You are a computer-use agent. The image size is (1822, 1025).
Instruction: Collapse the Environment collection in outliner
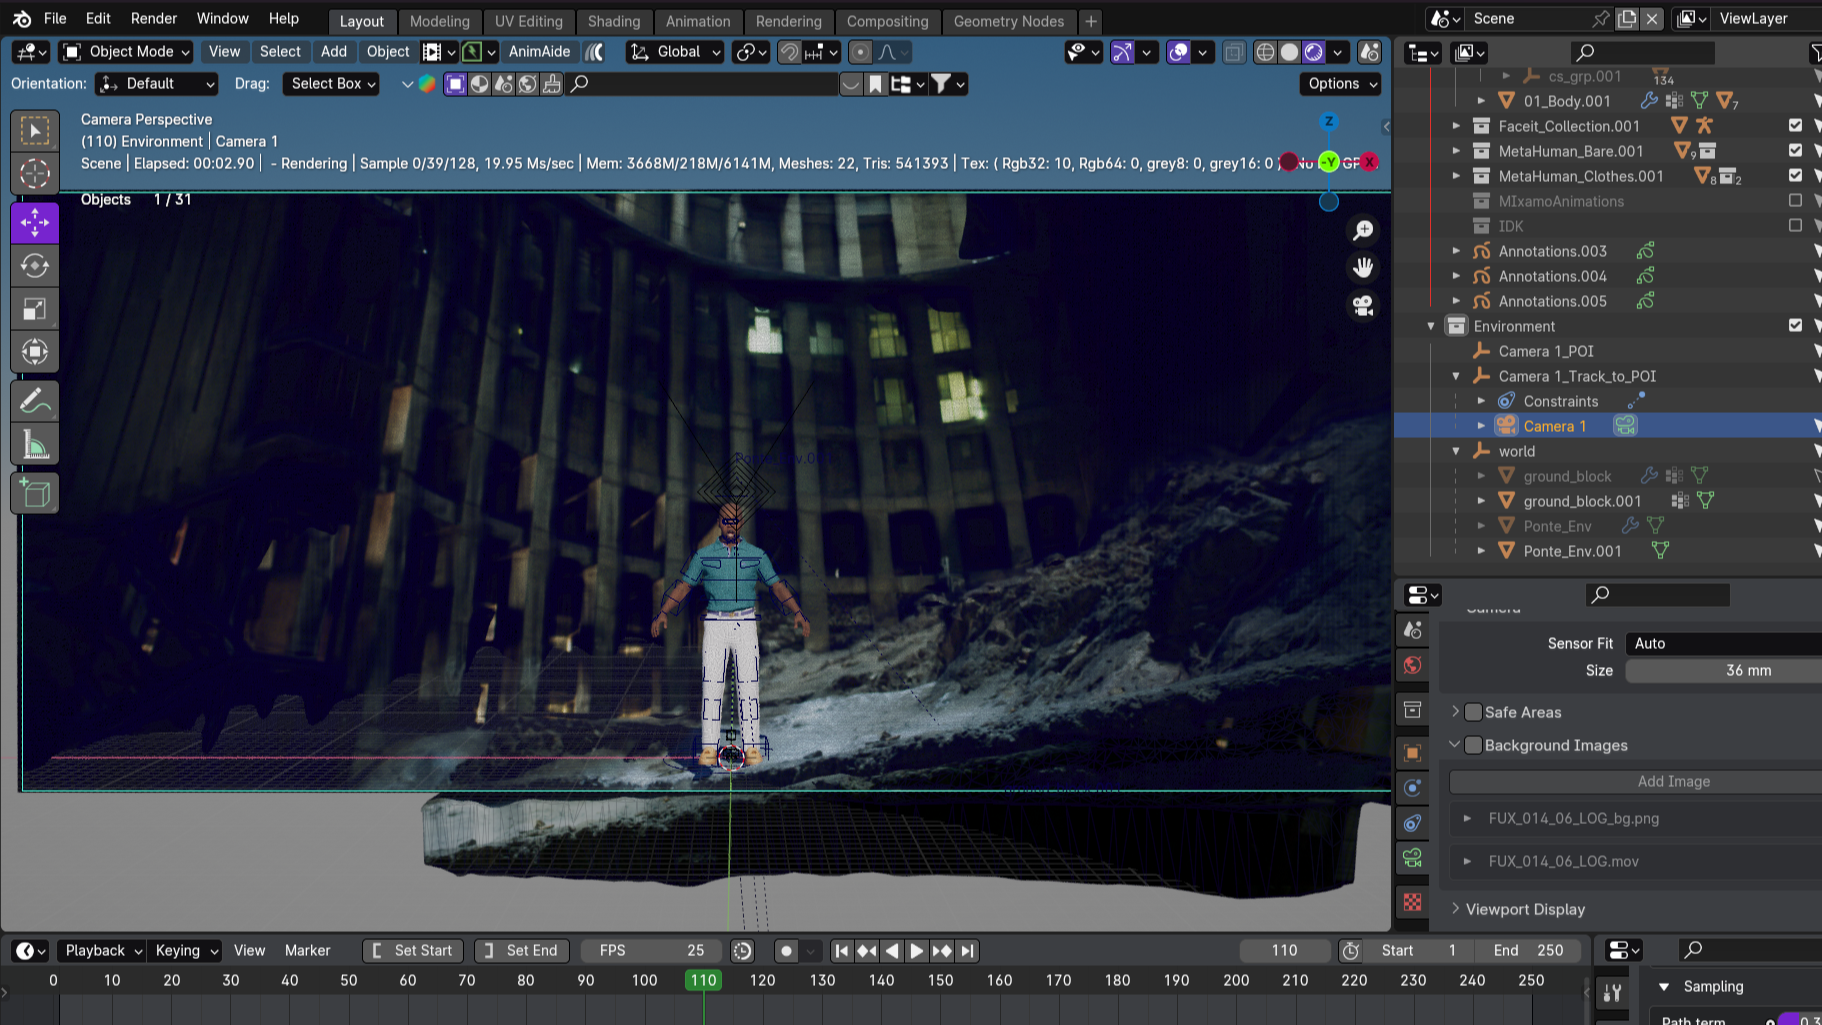click(x=1431, y=326)
